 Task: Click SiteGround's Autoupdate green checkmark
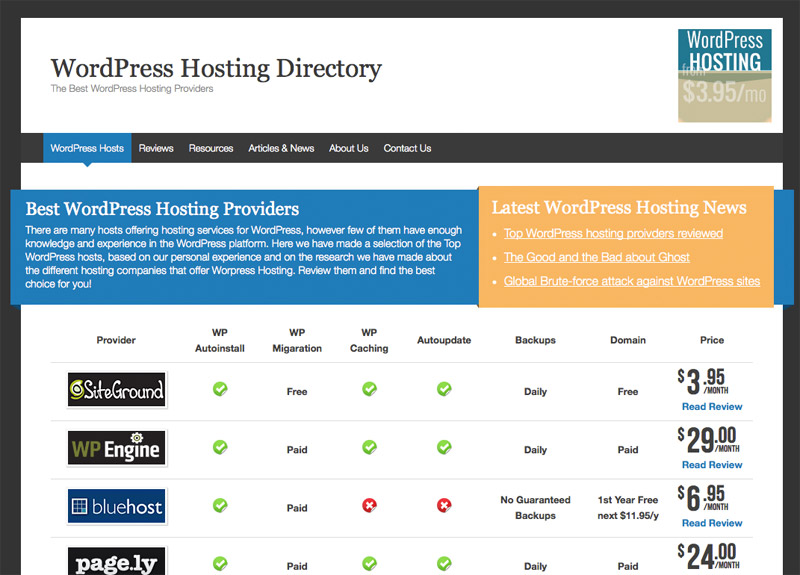[x=444, y=389]
